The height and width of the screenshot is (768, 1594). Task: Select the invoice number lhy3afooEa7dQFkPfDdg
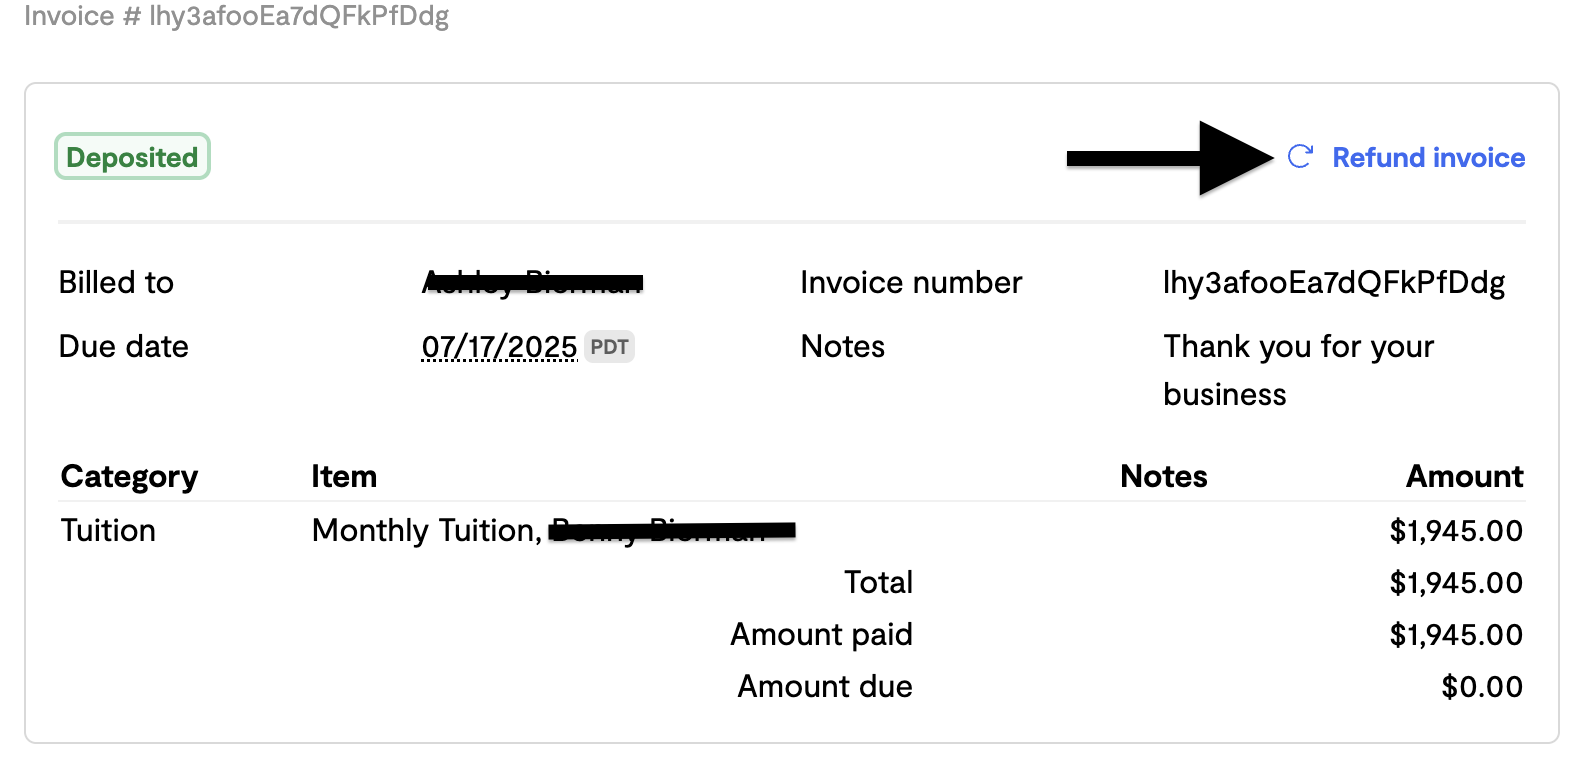(1334, 282)
